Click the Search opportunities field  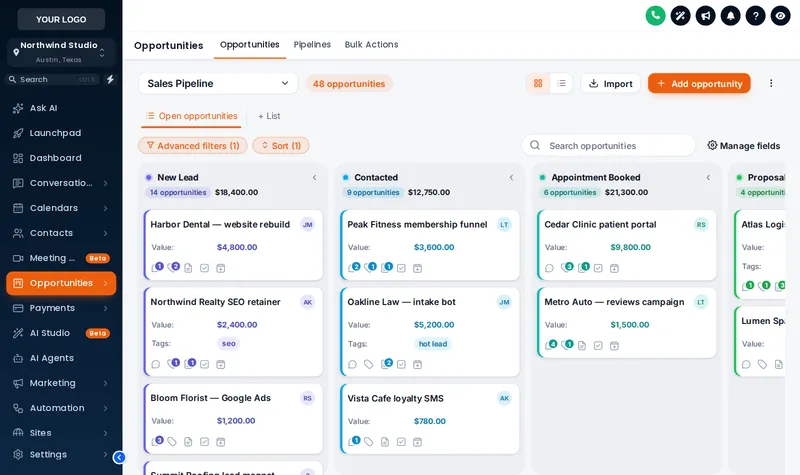[x=609, y=146]
